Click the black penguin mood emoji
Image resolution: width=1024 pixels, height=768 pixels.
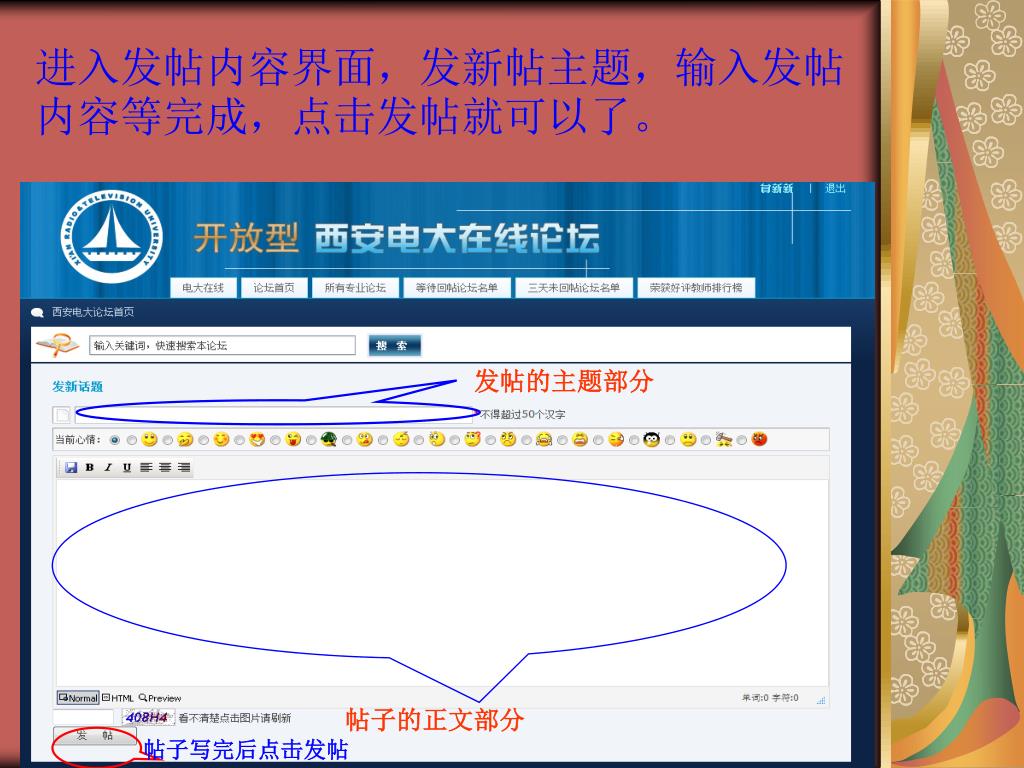[x=651, y=440]
